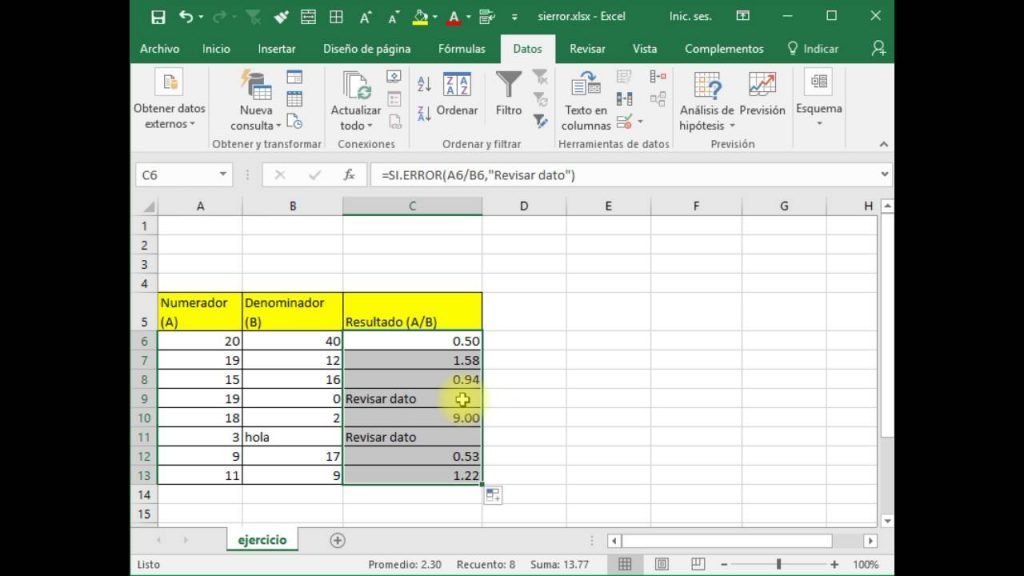
Task: Switch to Normal view in status bar
Action: click(x=624, y=565)
